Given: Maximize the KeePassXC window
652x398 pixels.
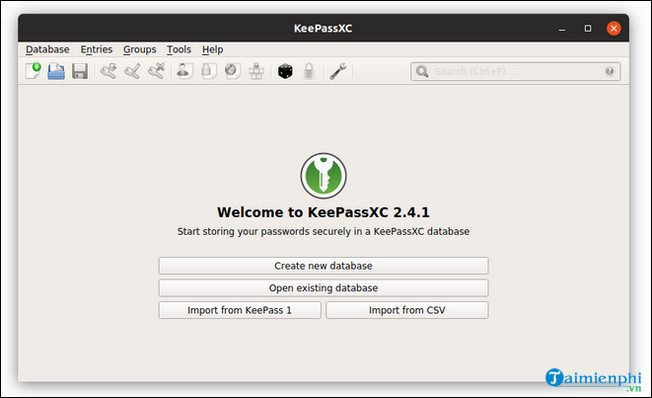Looking at the screenshot, I should click(588, 29).
